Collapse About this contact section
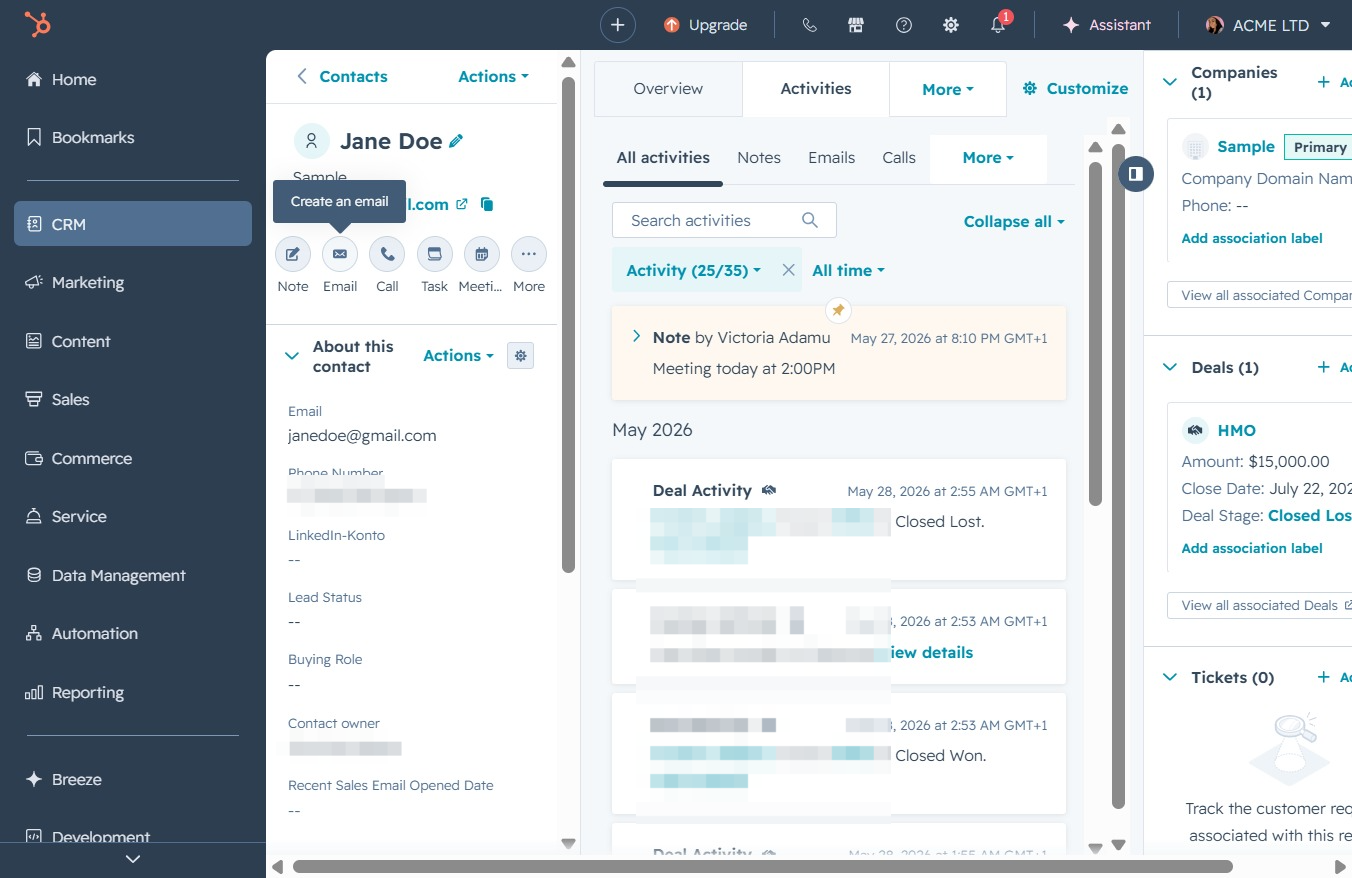Screen dimensions: 1352x878 pyautogui.click(x=292, y=356)
